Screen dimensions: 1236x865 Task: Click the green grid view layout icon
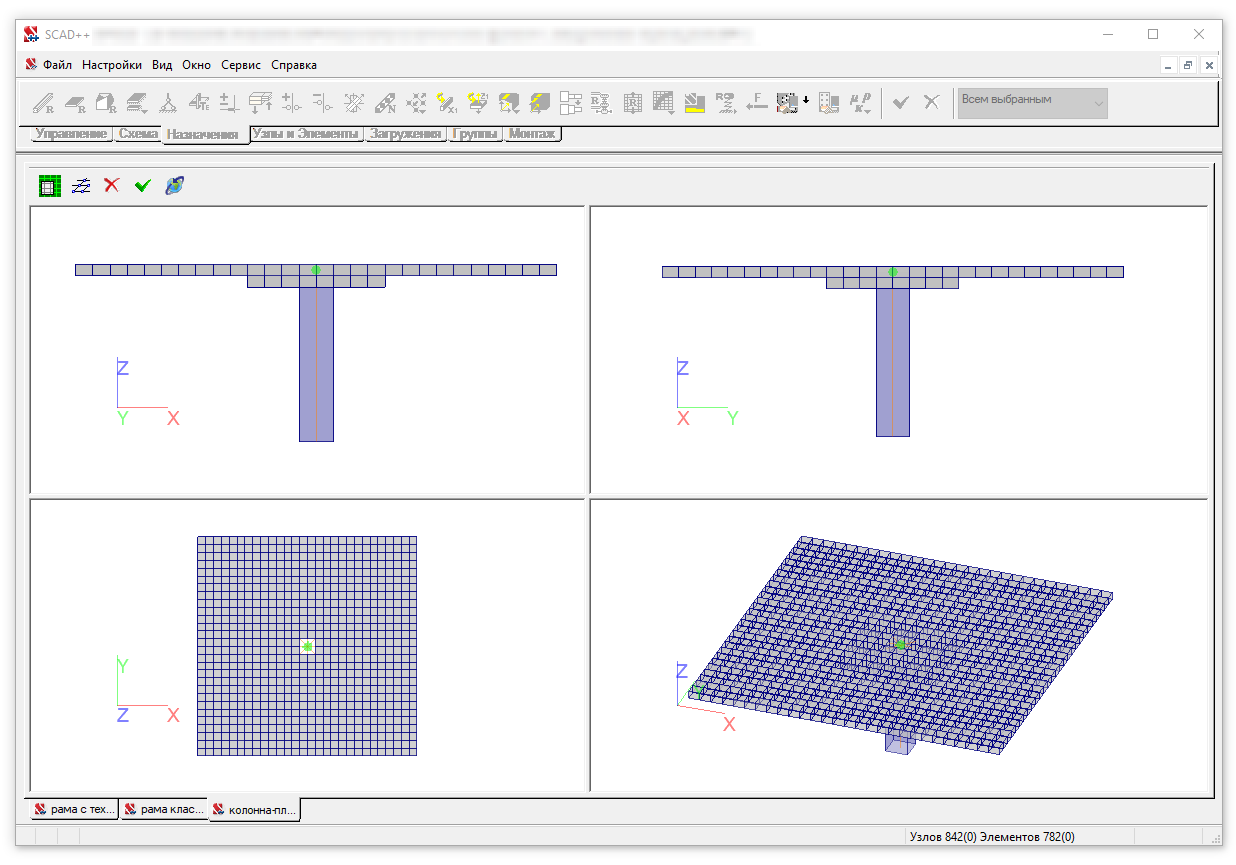click(50, 185)
